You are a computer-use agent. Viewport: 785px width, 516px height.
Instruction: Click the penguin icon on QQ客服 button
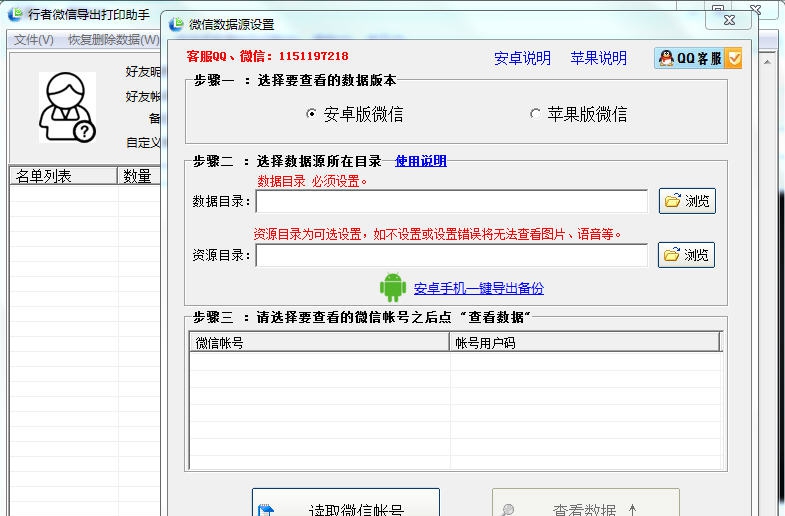[666, 58]
